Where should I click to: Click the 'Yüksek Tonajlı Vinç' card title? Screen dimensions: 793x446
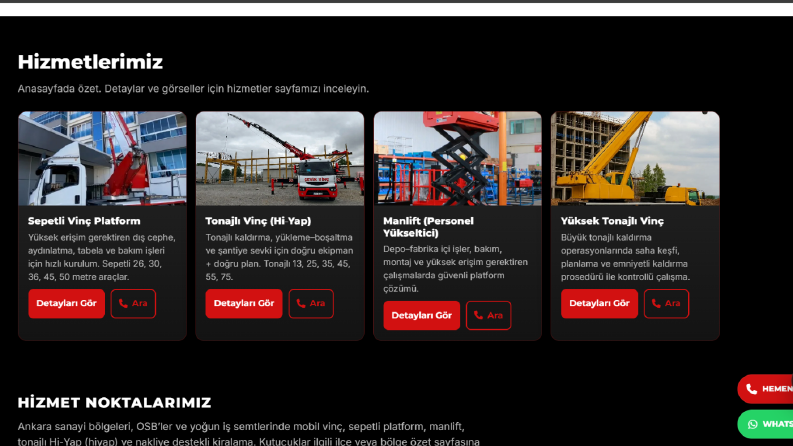[612, 221]
